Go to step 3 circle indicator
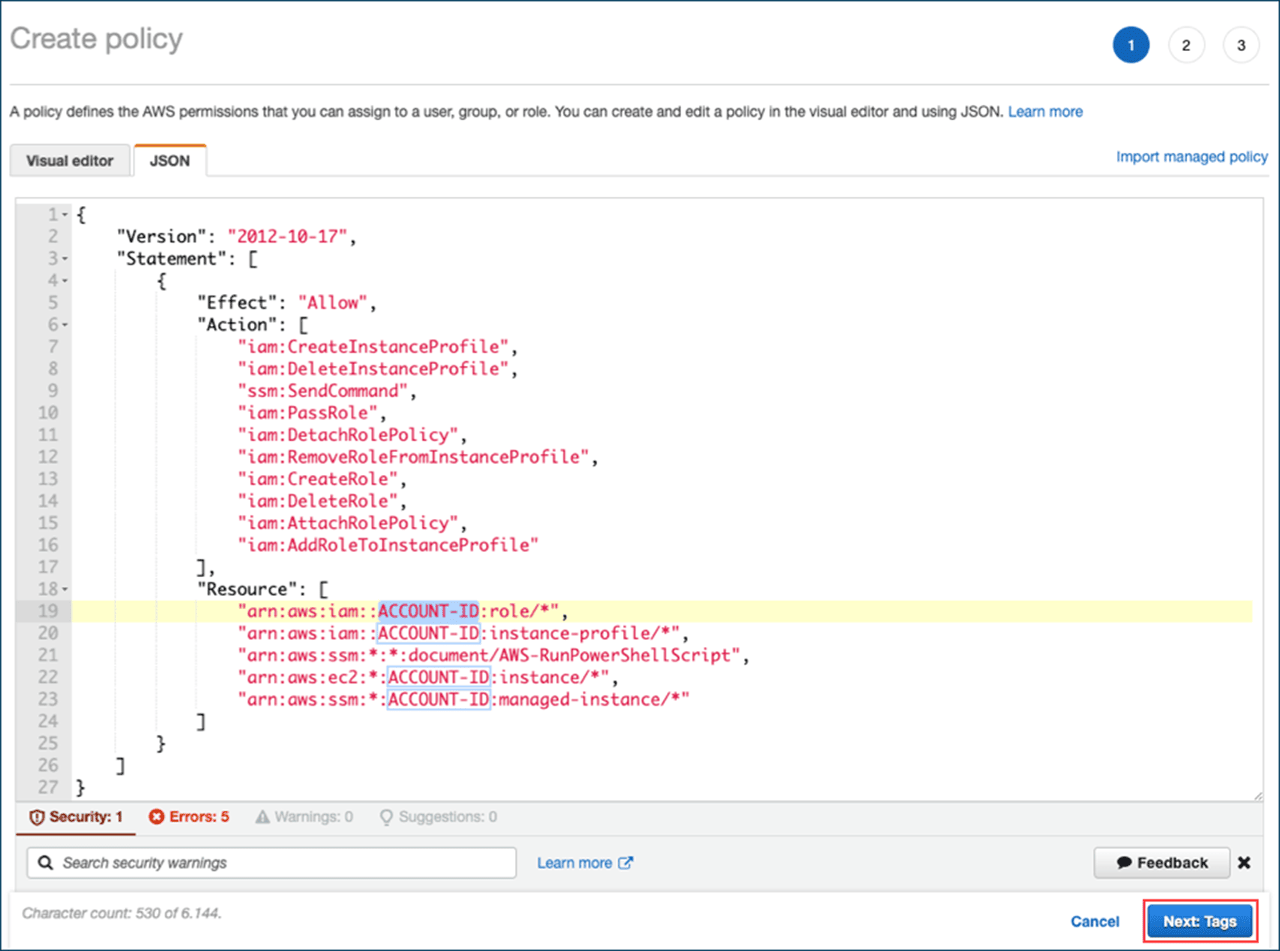 pos(1241,45)
